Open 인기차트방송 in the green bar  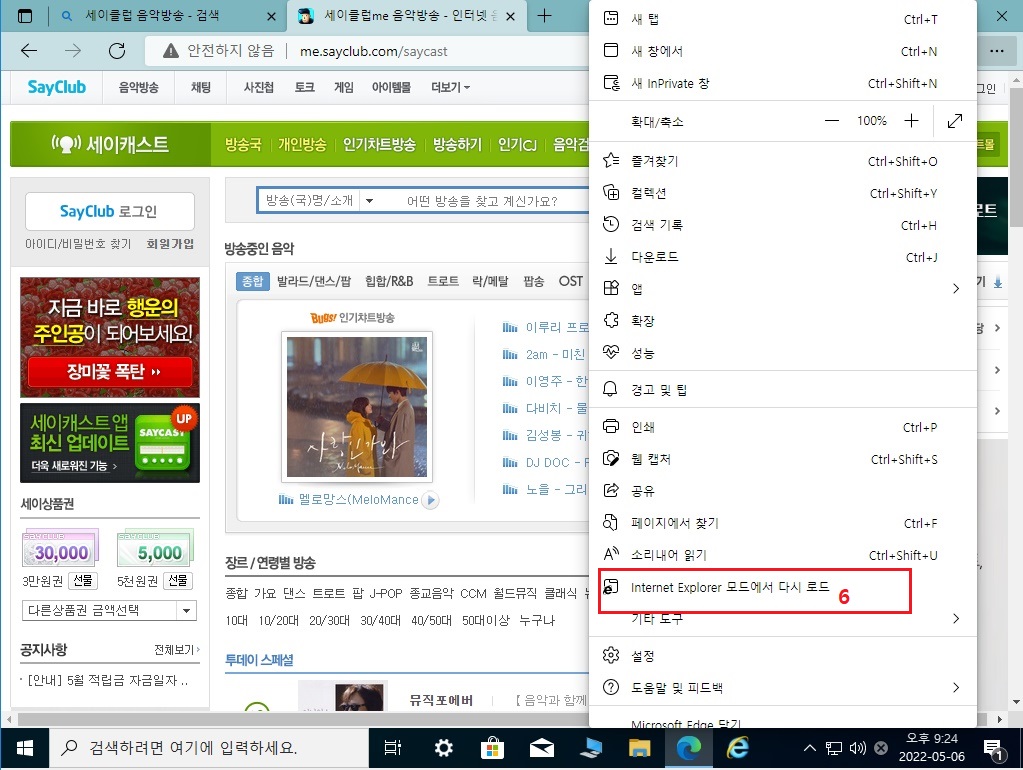pos(380,144)
